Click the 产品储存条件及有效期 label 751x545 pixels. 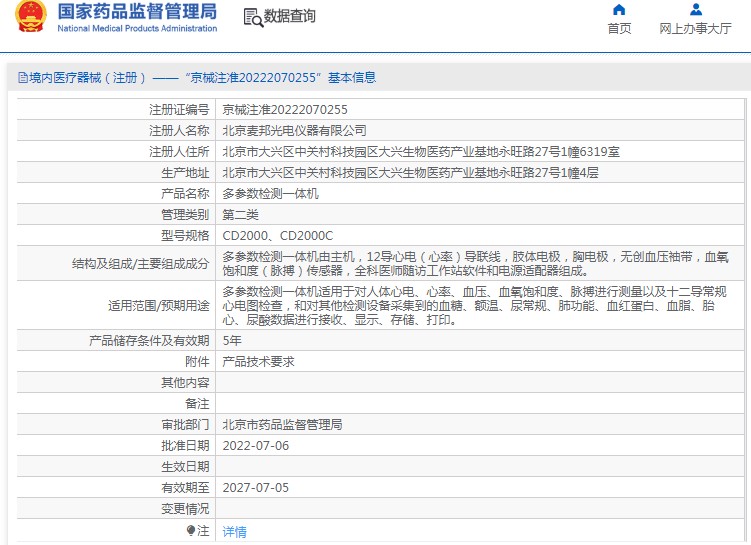point(149,341)
